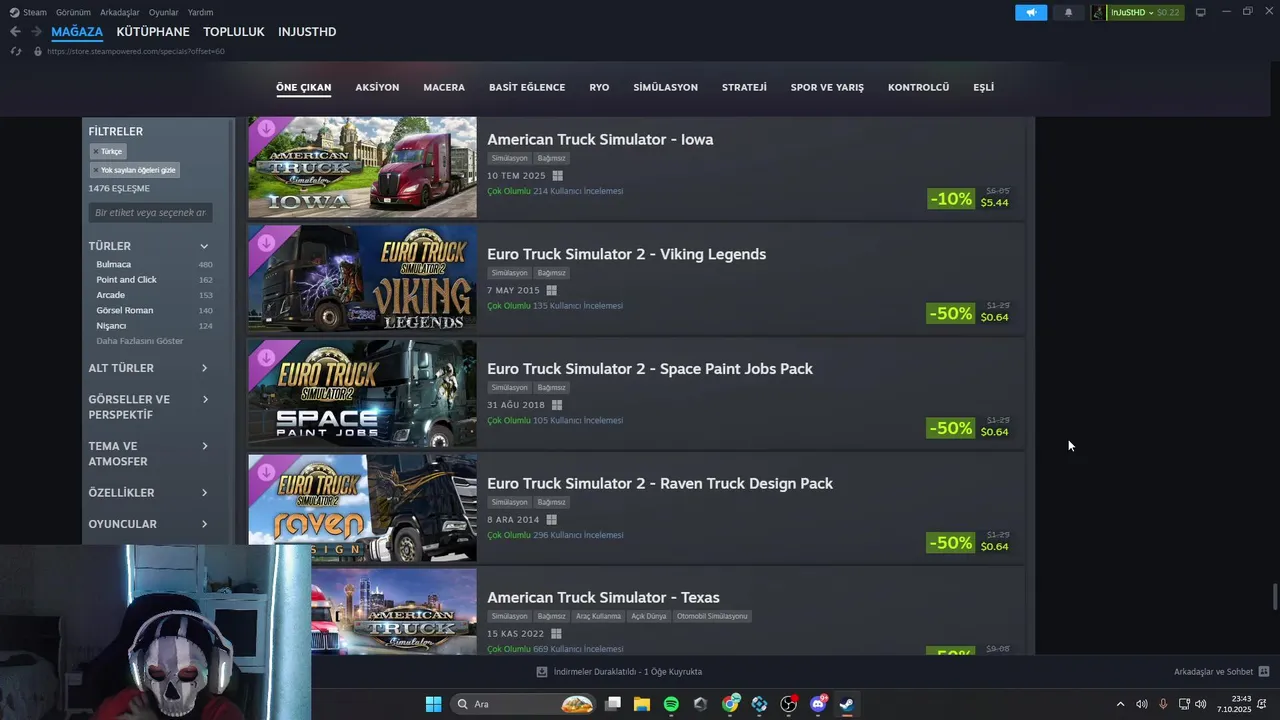Reload the store page with the refresh icon

click(16, 51)
